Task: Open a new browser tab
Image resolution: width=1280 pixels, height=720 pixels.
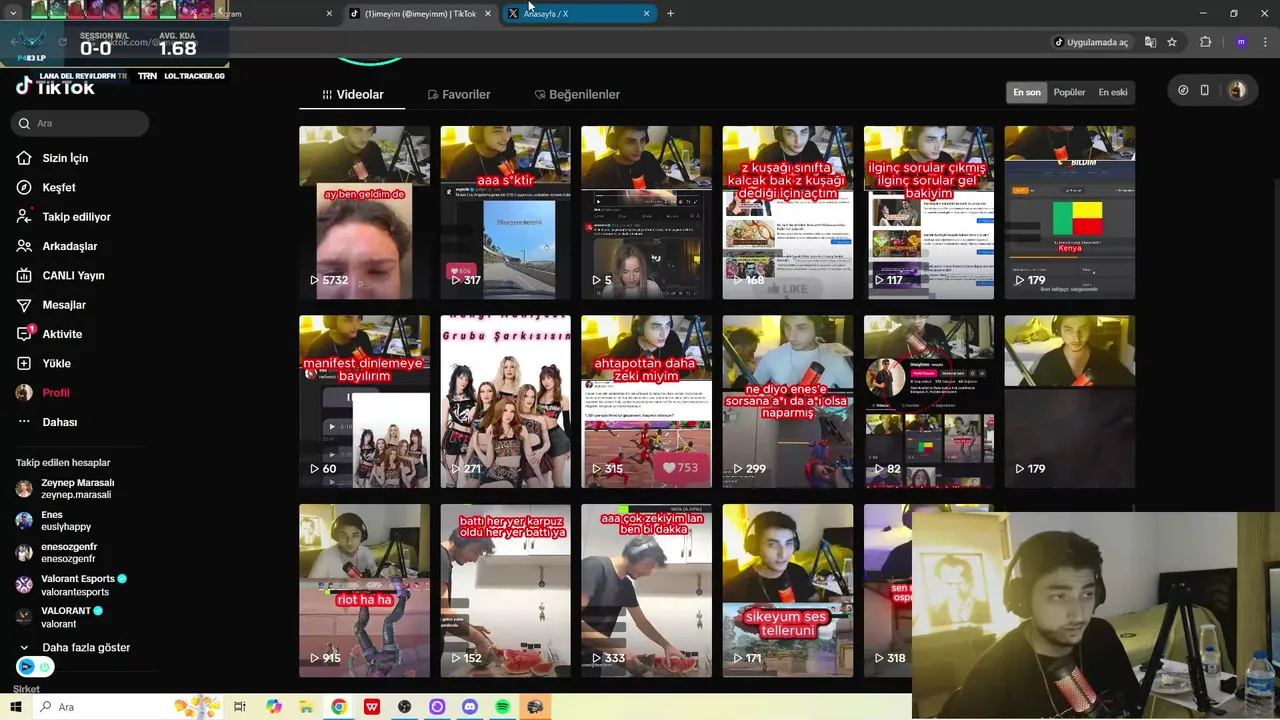Action: point(670,13)
